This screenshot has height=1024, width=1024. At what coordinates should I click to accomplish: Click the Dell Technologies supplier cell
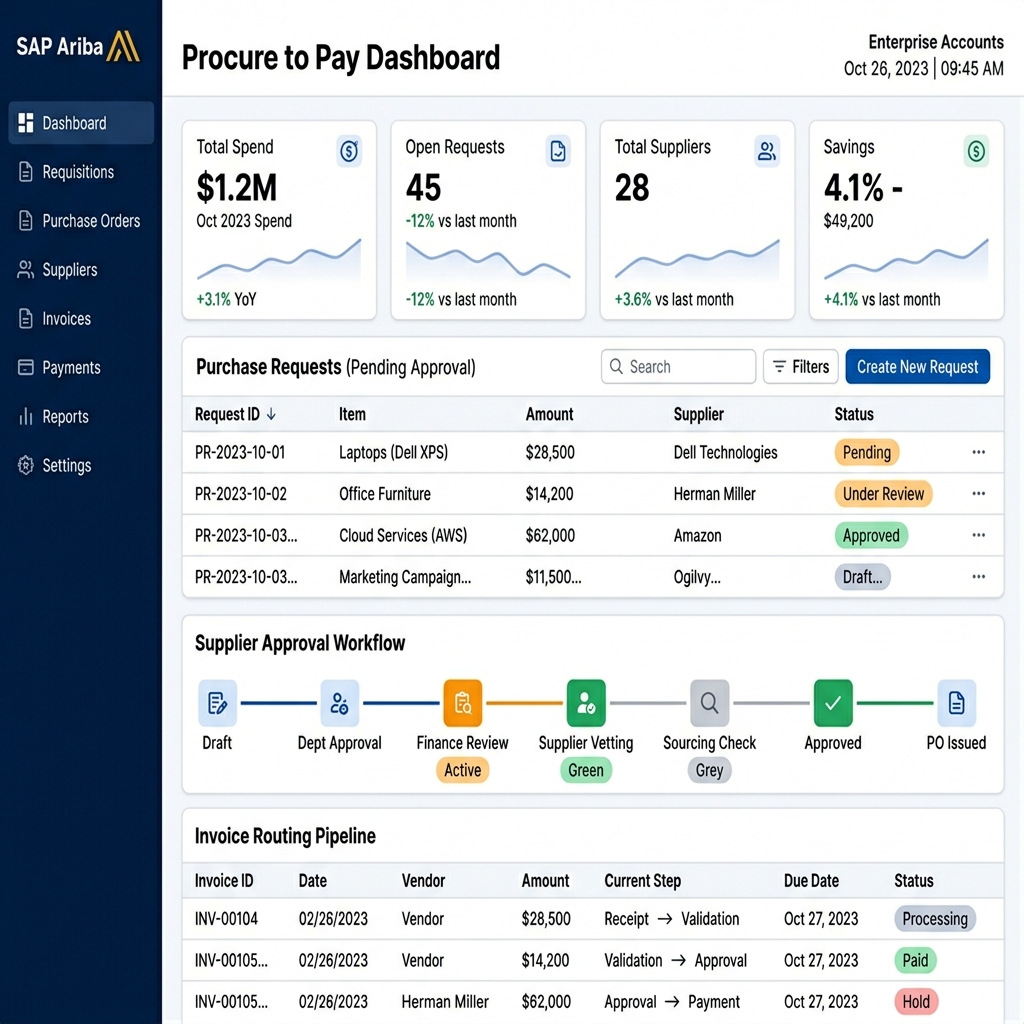[726, 452]
